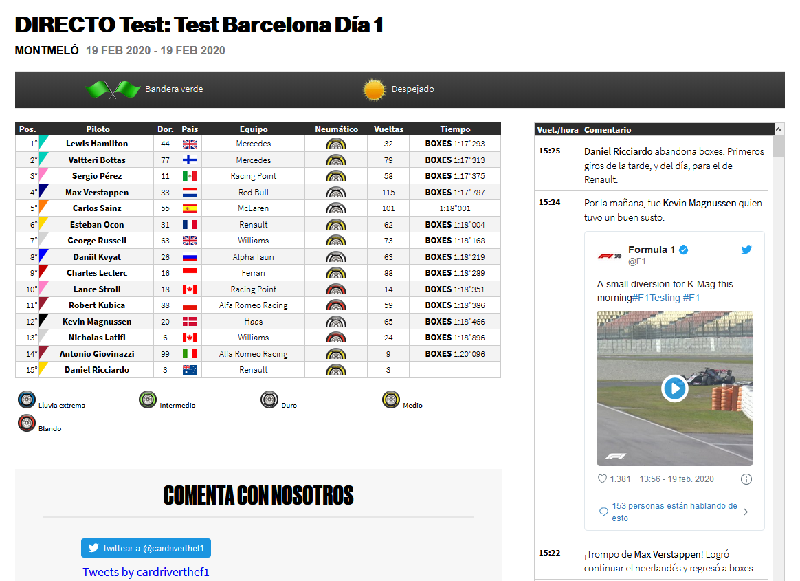
Task: Open the 'Tweets by cardriverthef1' link
Action: pos(146,572)
